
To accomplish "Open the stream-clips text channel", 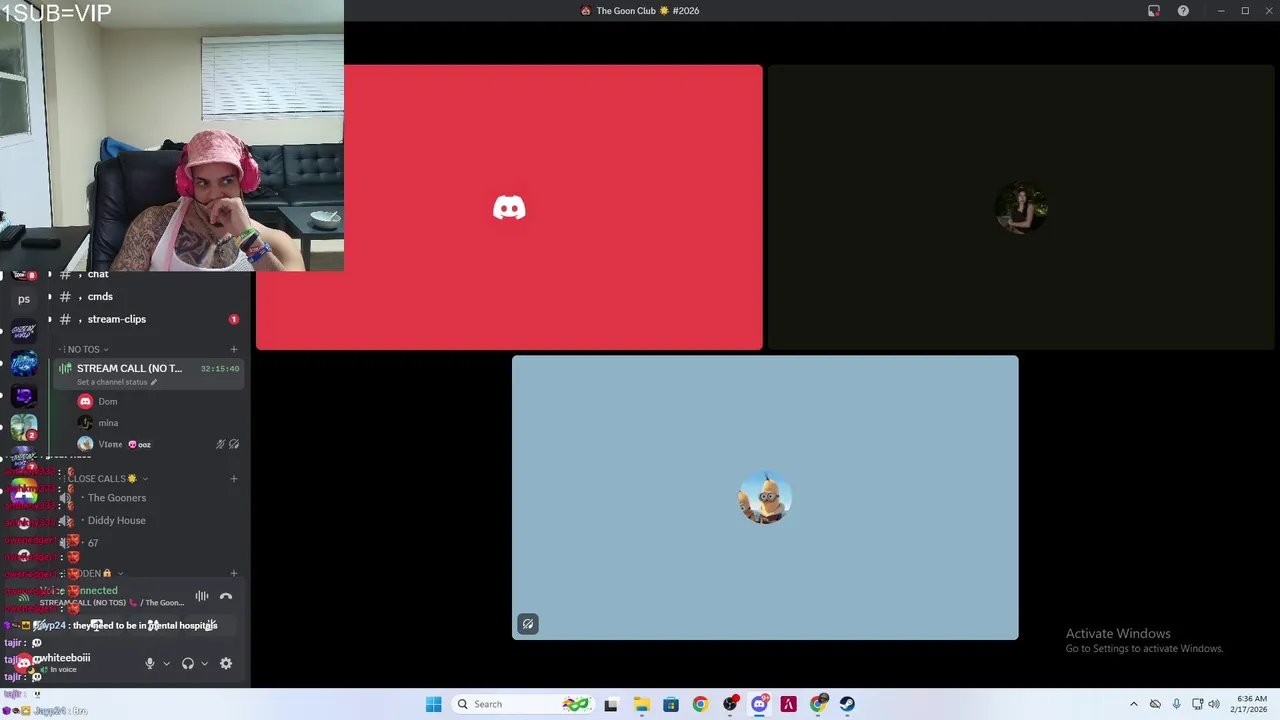I will pos(148,319).
